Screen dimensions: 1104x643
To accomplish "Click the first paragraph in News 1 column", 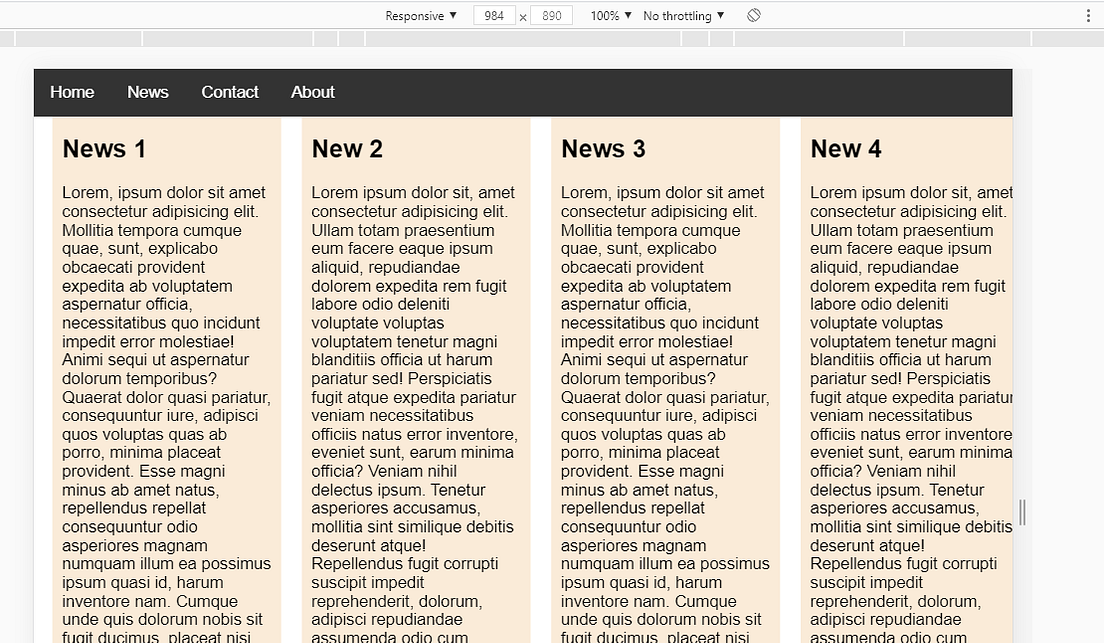I will [165, 400].
